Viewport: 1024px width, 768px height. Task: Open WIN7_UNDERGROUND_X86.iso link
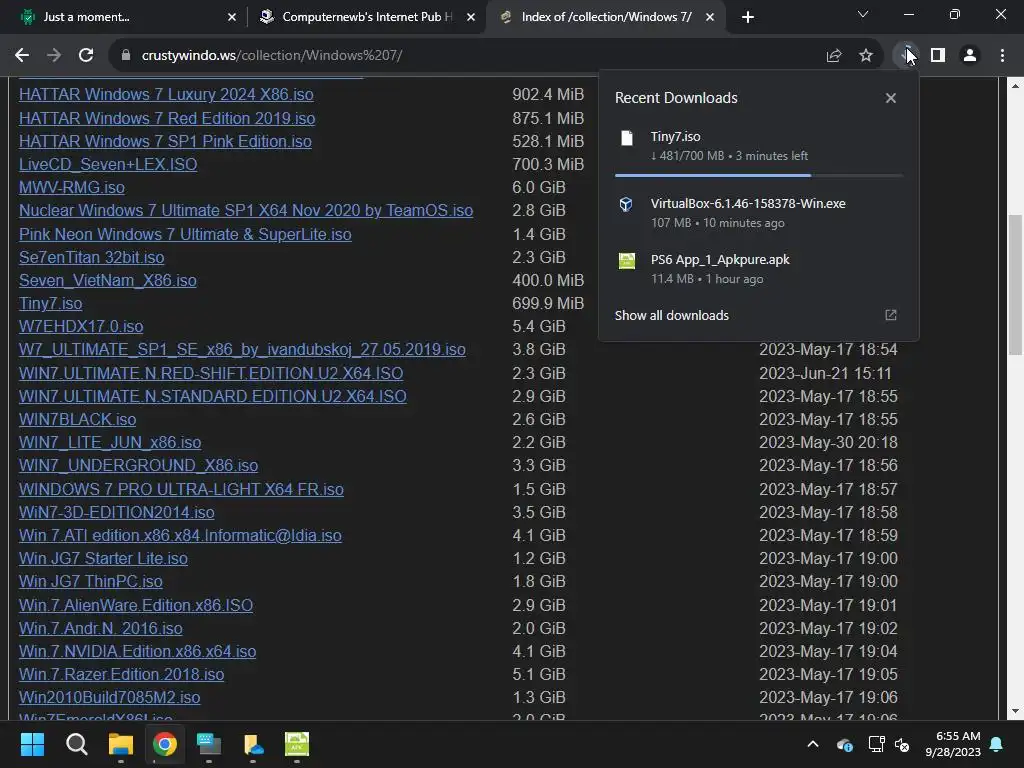tap(138, 466)
